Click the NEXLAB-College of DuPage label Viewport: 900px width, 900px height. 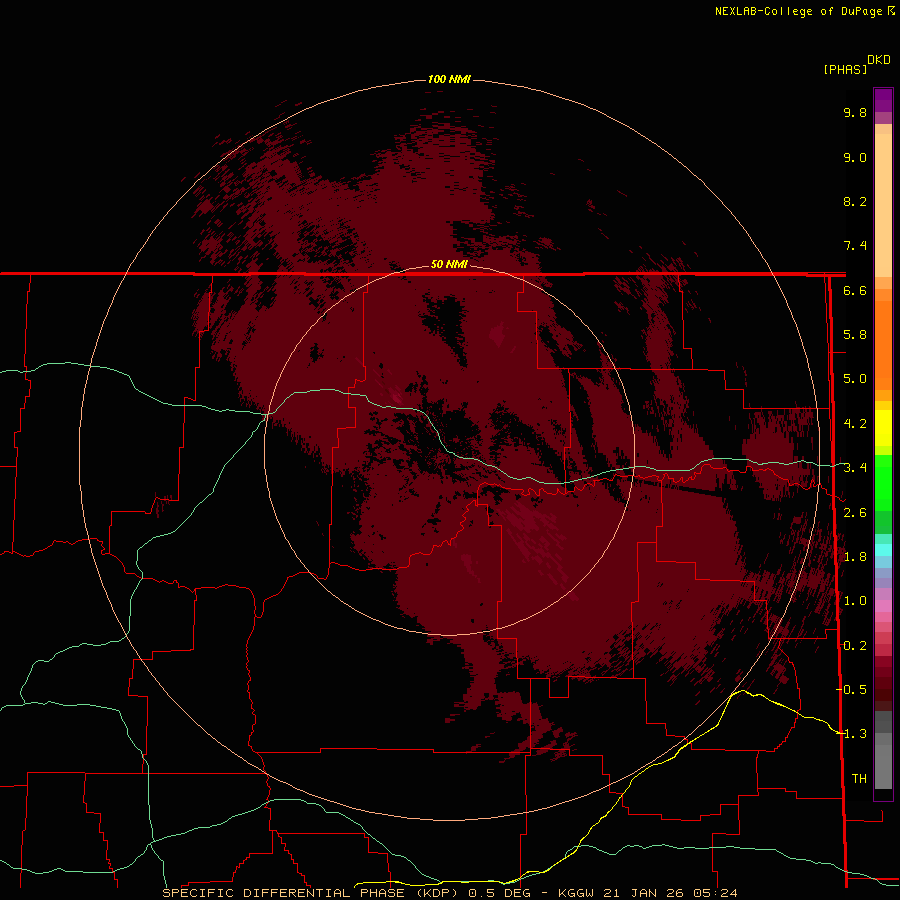[x=805, y=11]
